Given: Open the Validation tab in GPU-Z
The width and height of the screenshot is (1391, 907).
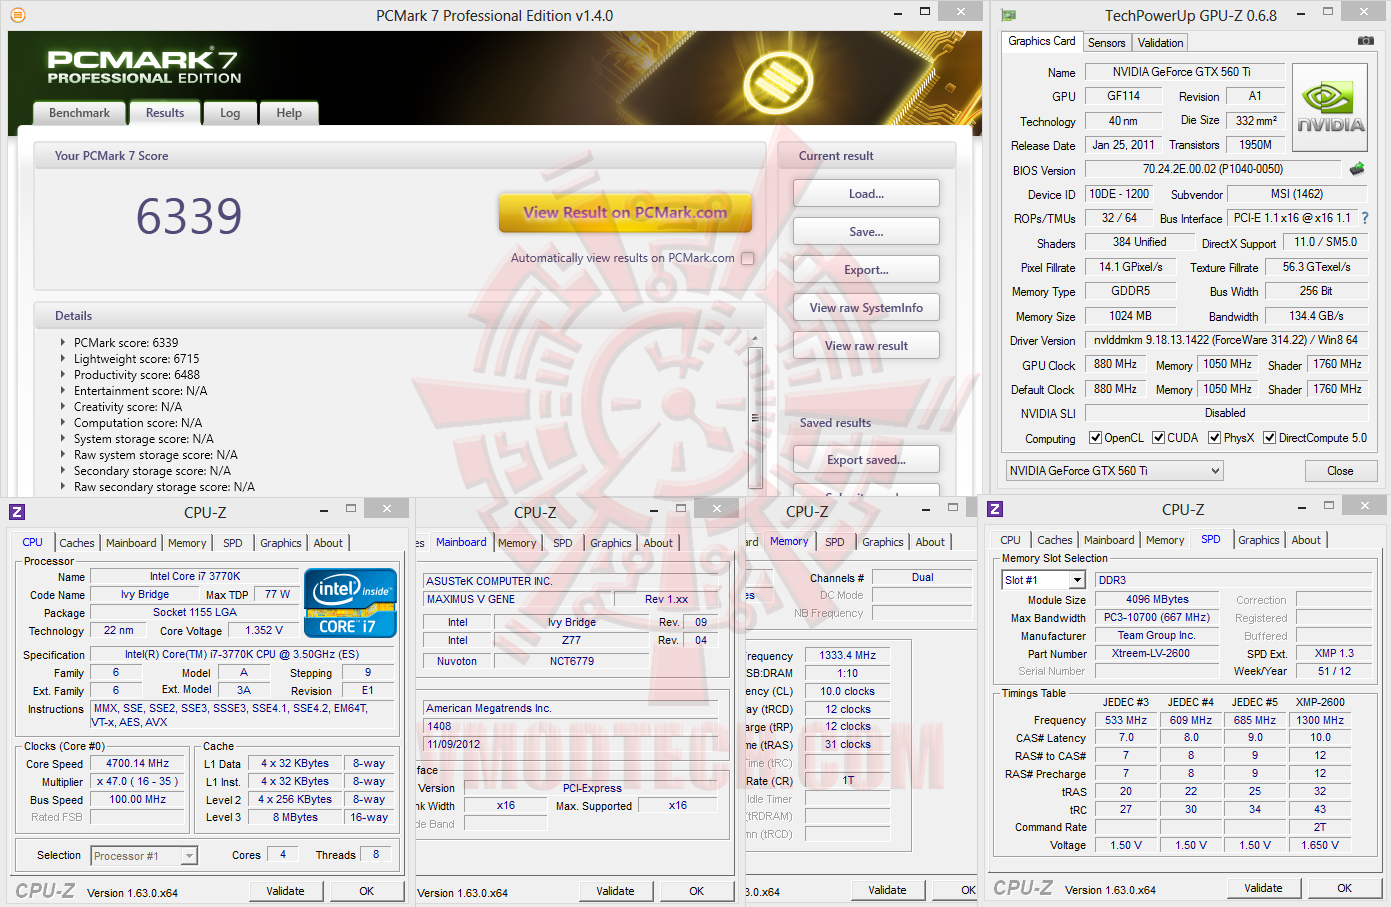Looking at the screenshot, I should tap(1160, 43).
